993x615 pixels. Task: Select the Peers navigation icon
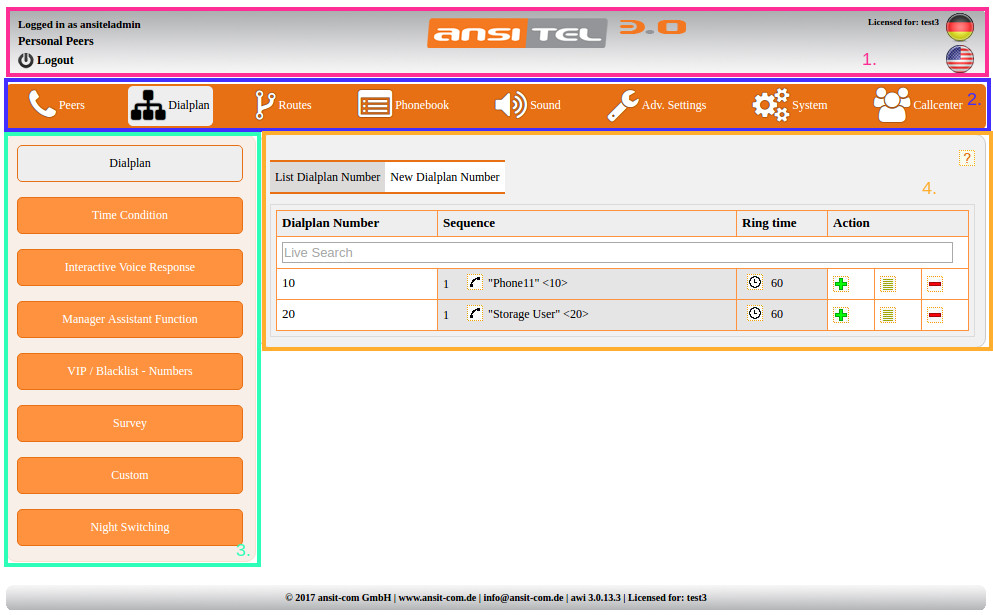(42, 104)
